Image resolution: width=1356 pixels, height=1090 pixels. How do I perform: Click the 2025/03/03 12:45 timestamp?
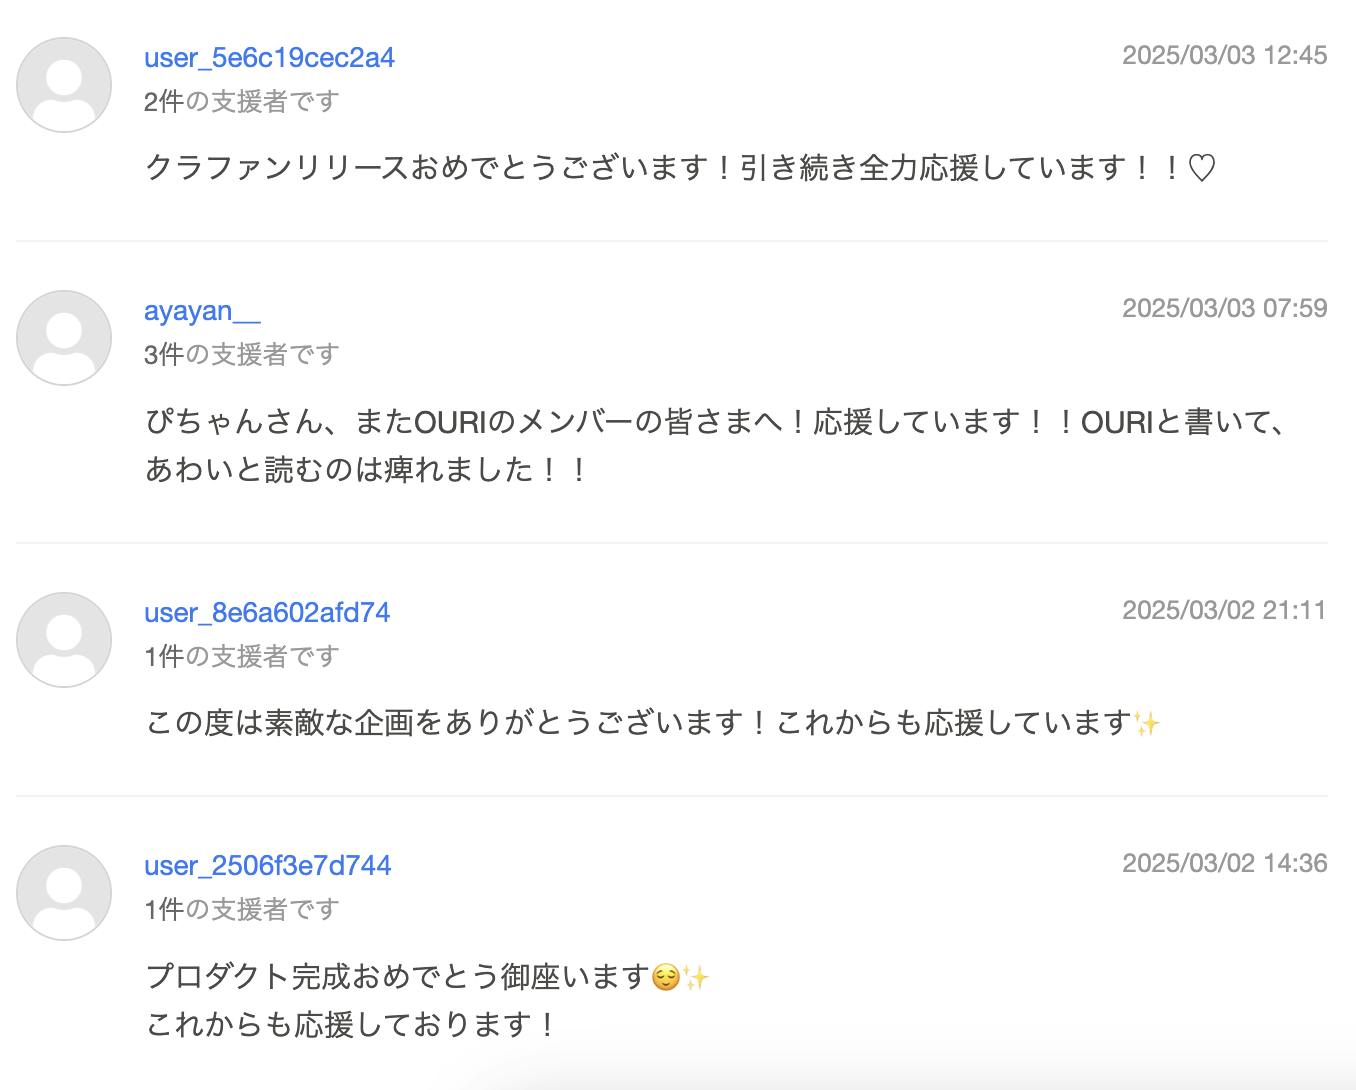[1224, 55]
